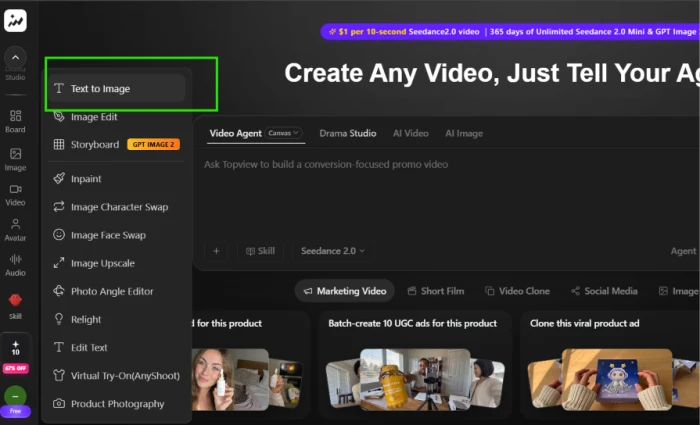Select Text to Image menu entry
700x425 pixels.
[117, 88]
